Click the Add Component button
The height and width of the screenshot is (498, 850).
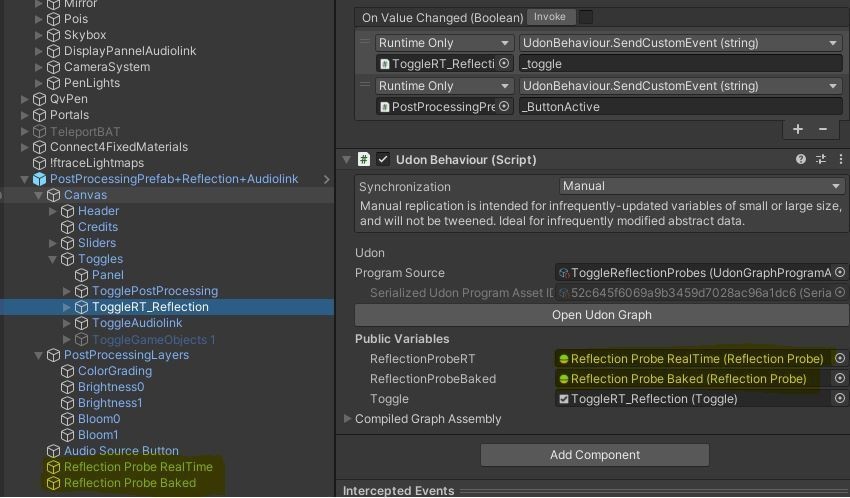tap(595, 455)
